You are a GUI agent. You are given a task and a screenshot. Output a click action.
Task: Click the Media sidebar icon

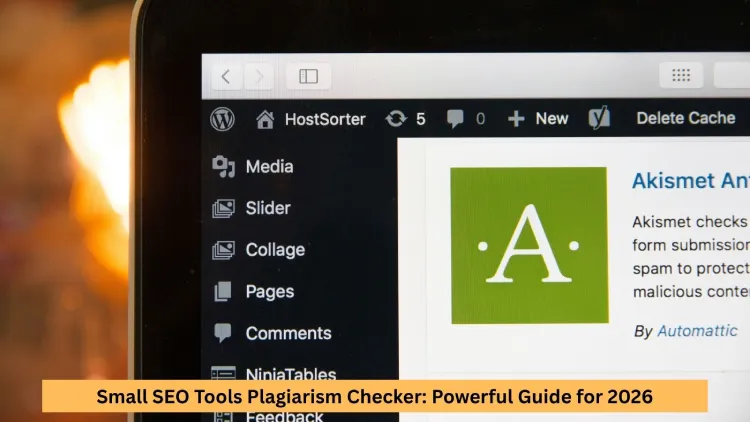[223, 167]
